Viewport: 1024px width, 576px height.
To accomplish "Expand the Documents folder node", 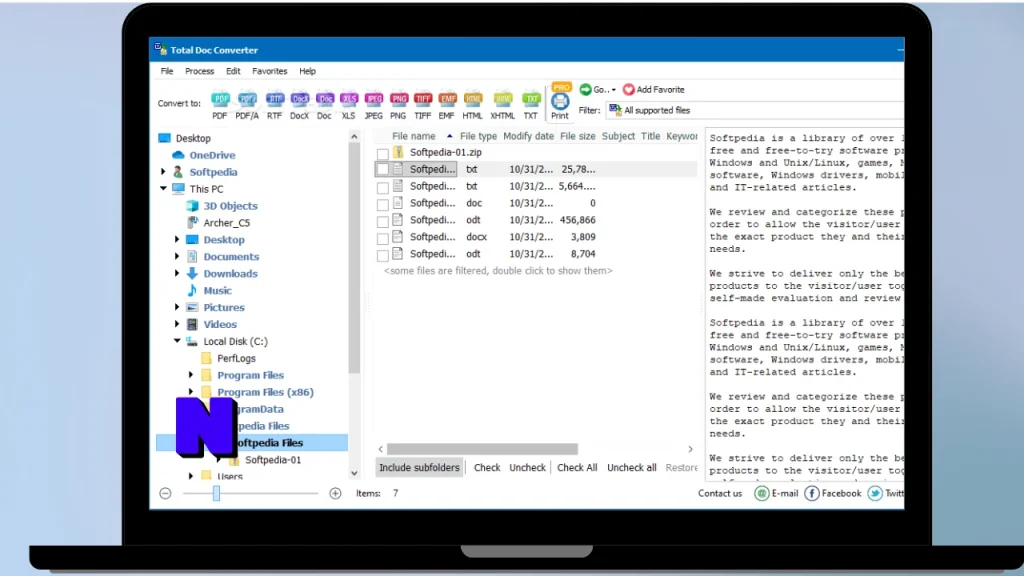I will coord(177,257).
